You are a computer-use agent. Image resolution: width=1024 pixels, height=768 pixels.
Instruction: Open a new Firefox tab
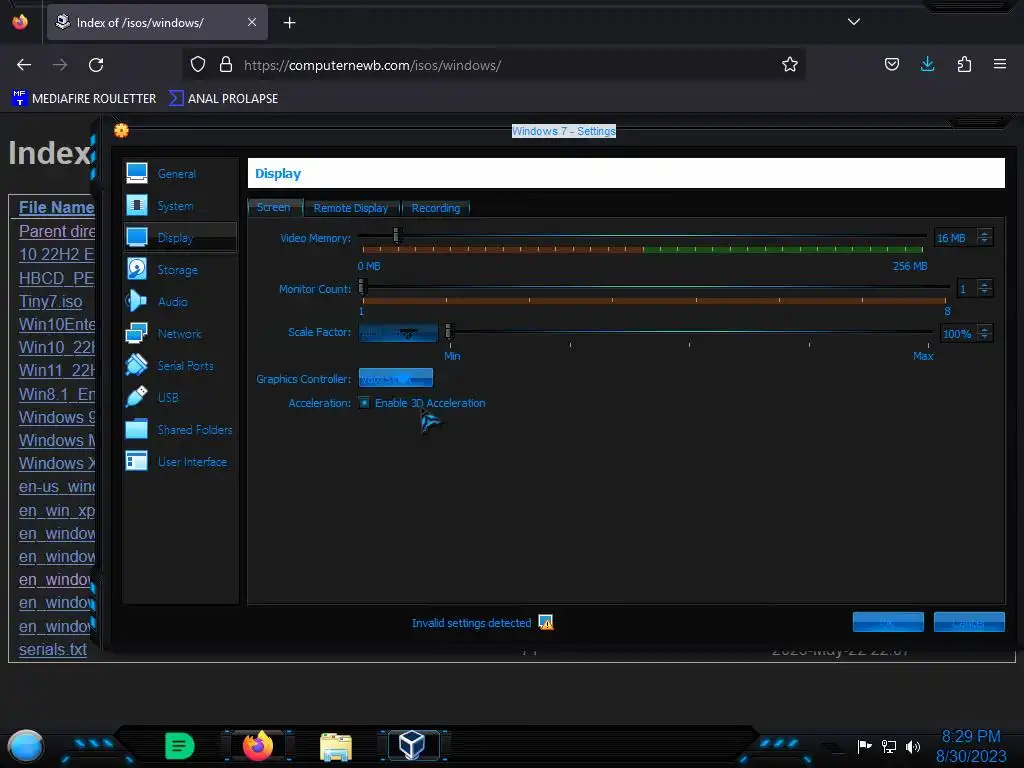289,23
